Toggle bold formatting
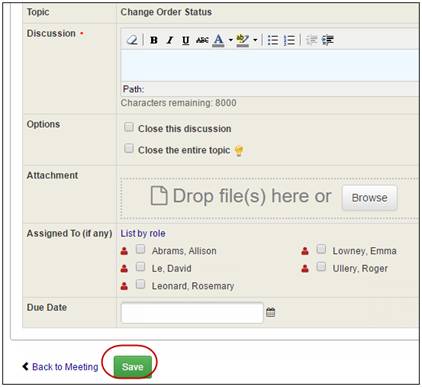 tap(154, 40)
